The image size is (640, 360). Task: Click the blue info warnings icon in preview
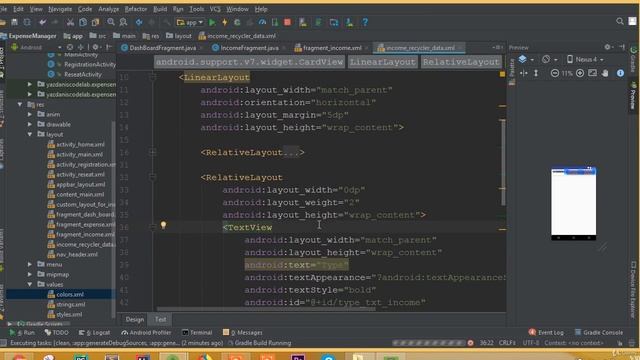[620, 73]
